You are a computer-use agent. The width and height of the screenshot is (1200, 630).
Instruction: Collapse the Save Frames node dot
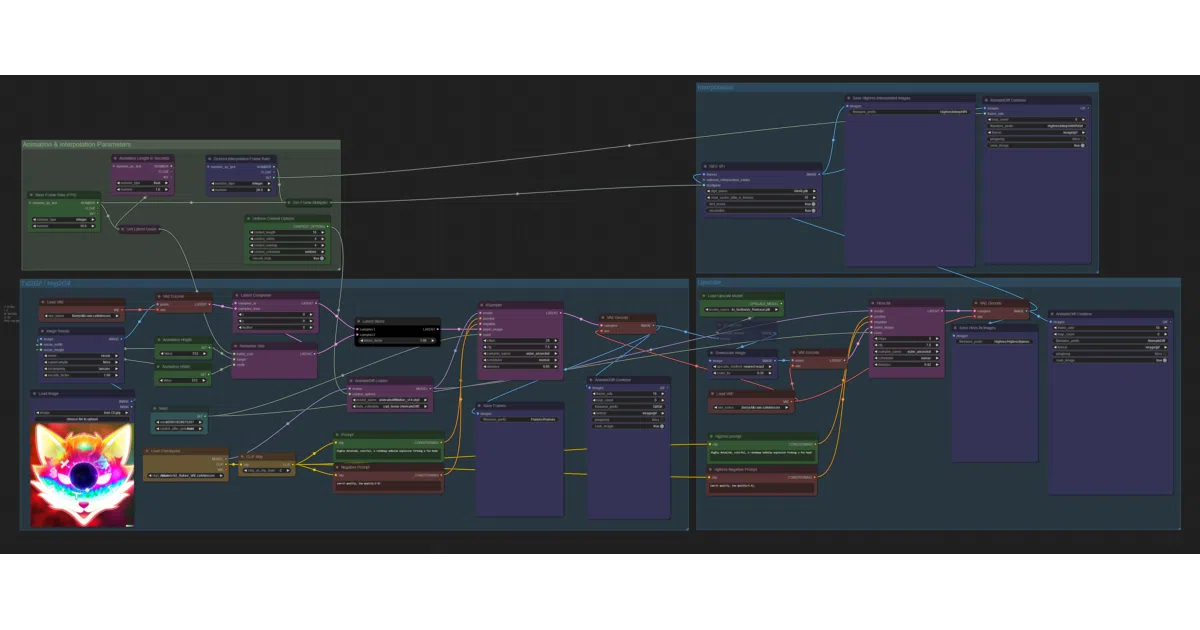(479, 406)
